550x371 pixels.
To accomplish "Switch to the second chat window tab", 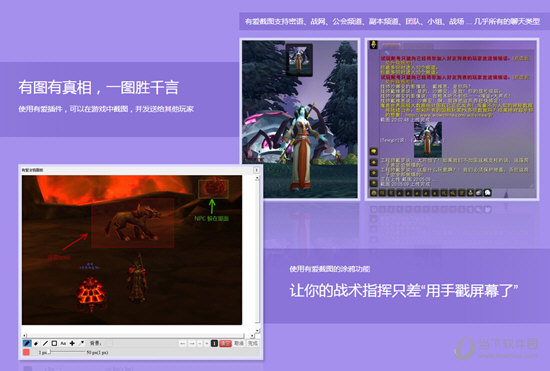I will (x=418, y=46).
